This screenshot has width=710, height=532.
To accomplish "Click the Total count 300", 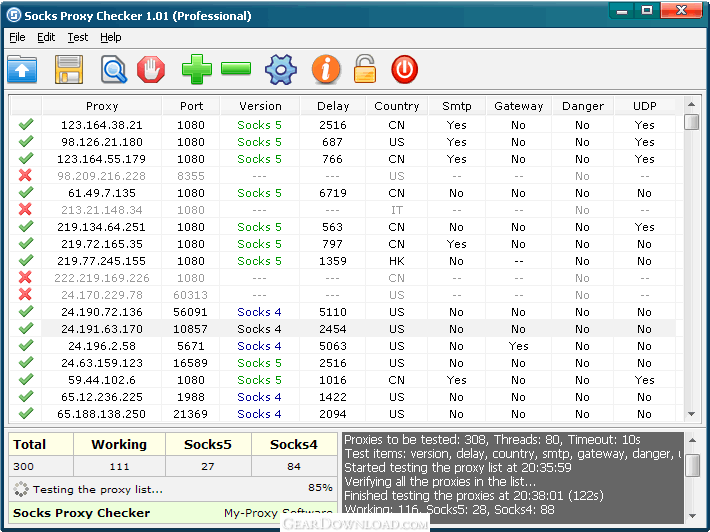I will [24, 466].
